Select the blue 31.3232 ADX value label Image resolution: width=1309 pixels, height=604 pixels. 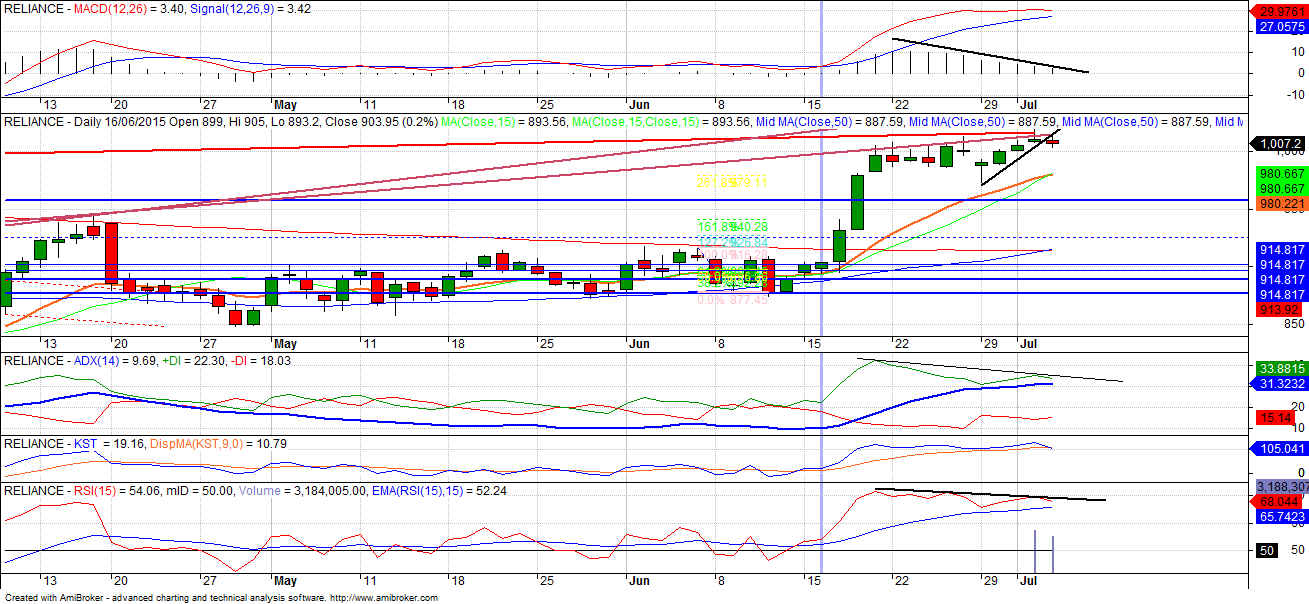[1280, 384]
